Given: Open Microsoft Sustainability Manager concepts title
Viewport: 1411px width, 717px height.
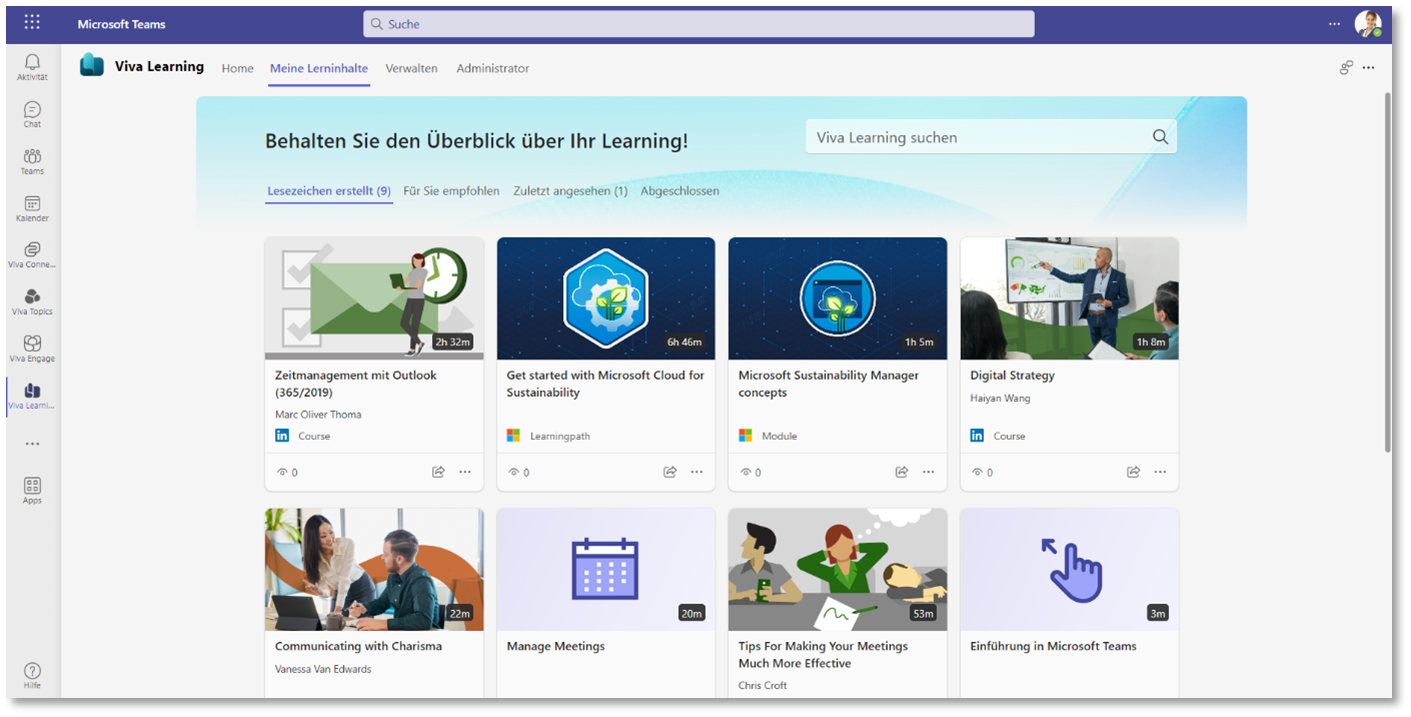Looking at the screenshot, I should (x=828, y=384).
